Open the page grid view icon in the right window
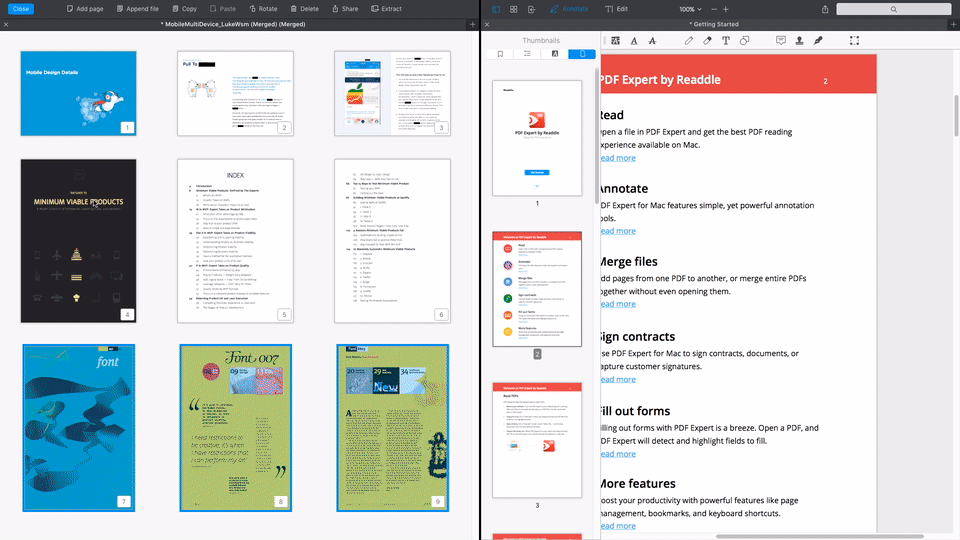 [514, 9]
